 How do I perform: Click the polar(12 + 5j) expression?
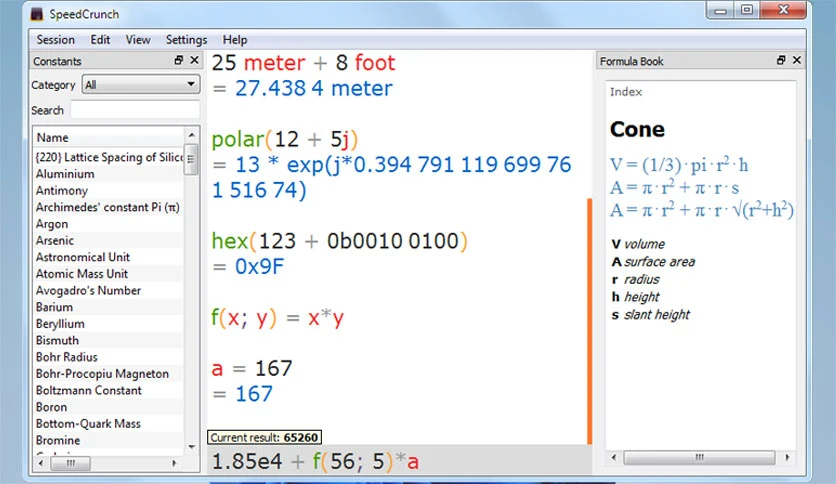[285, 140]
